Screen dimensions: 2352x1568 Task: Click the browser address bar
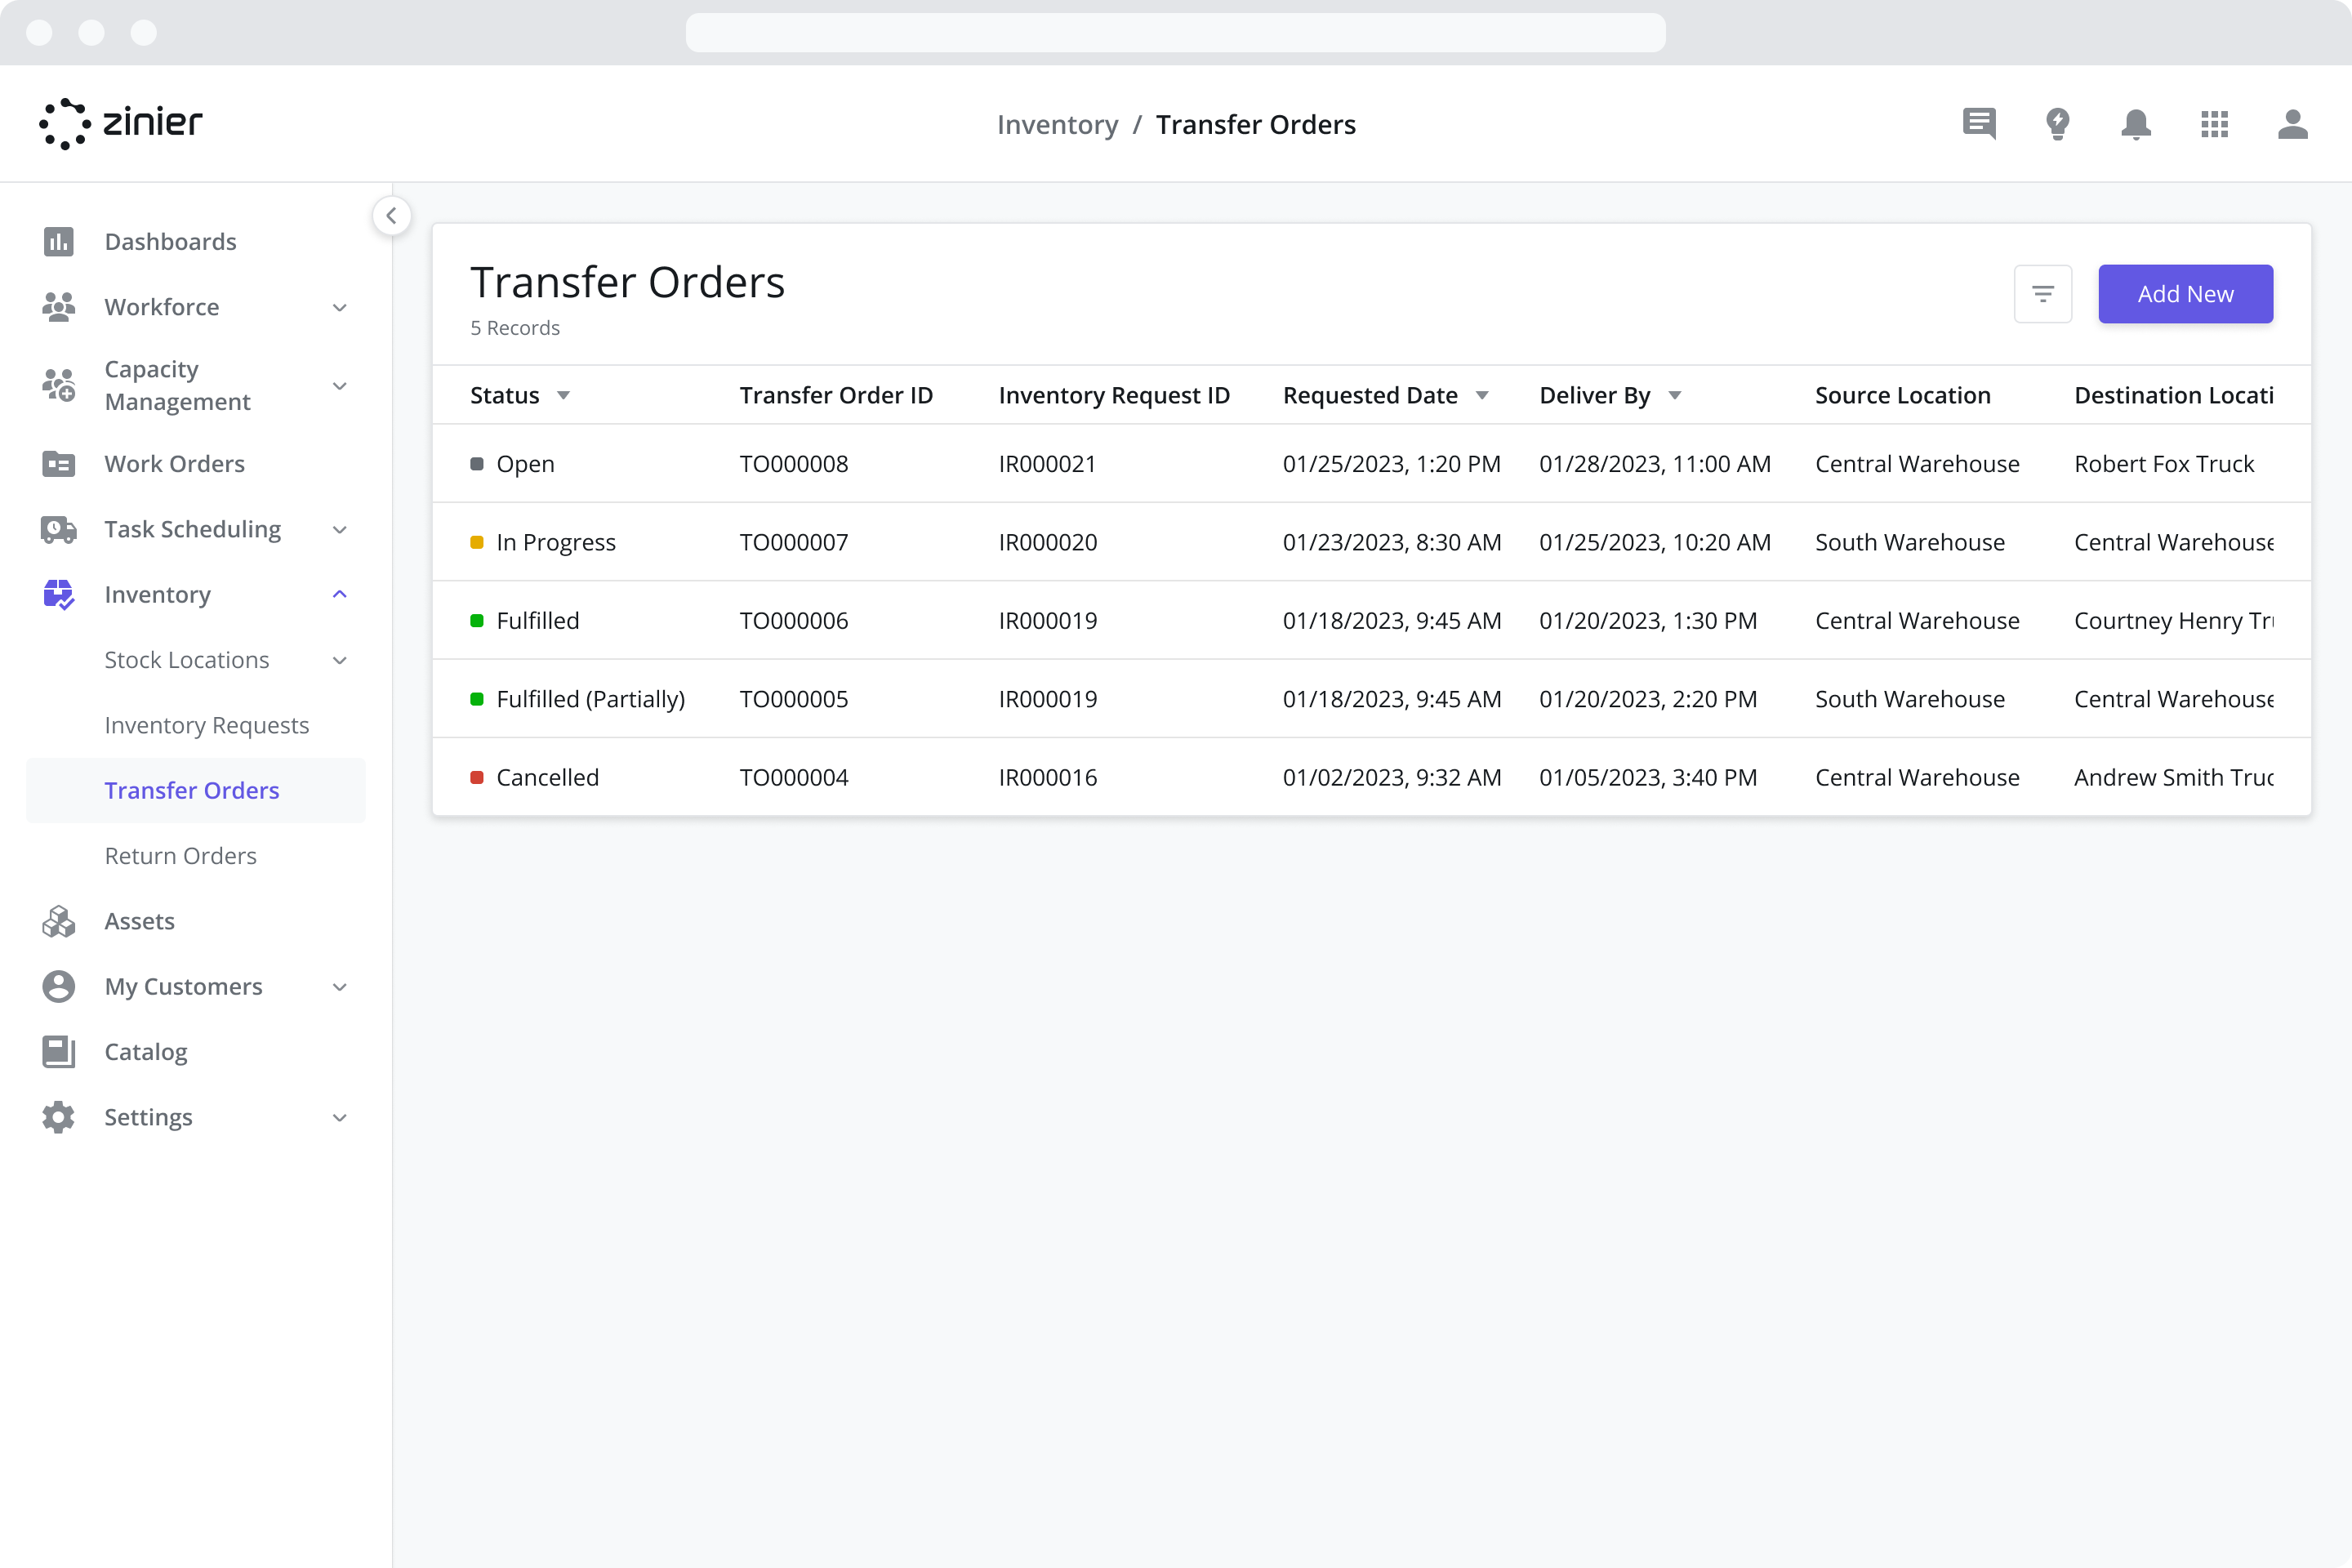pyautogui.click(x=1175, y=32)
